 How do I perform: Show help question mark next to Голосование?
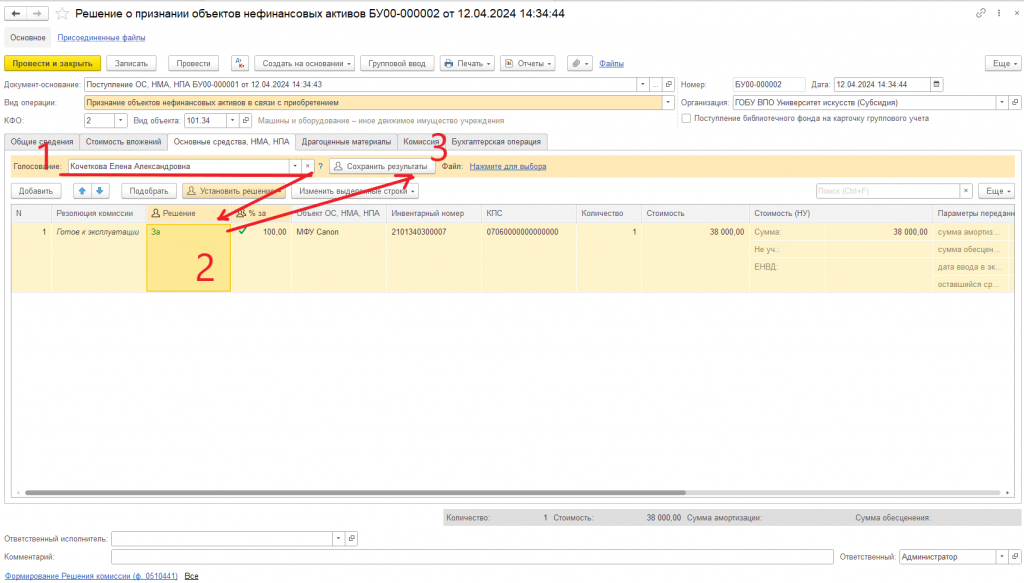[x=321, y=166]
